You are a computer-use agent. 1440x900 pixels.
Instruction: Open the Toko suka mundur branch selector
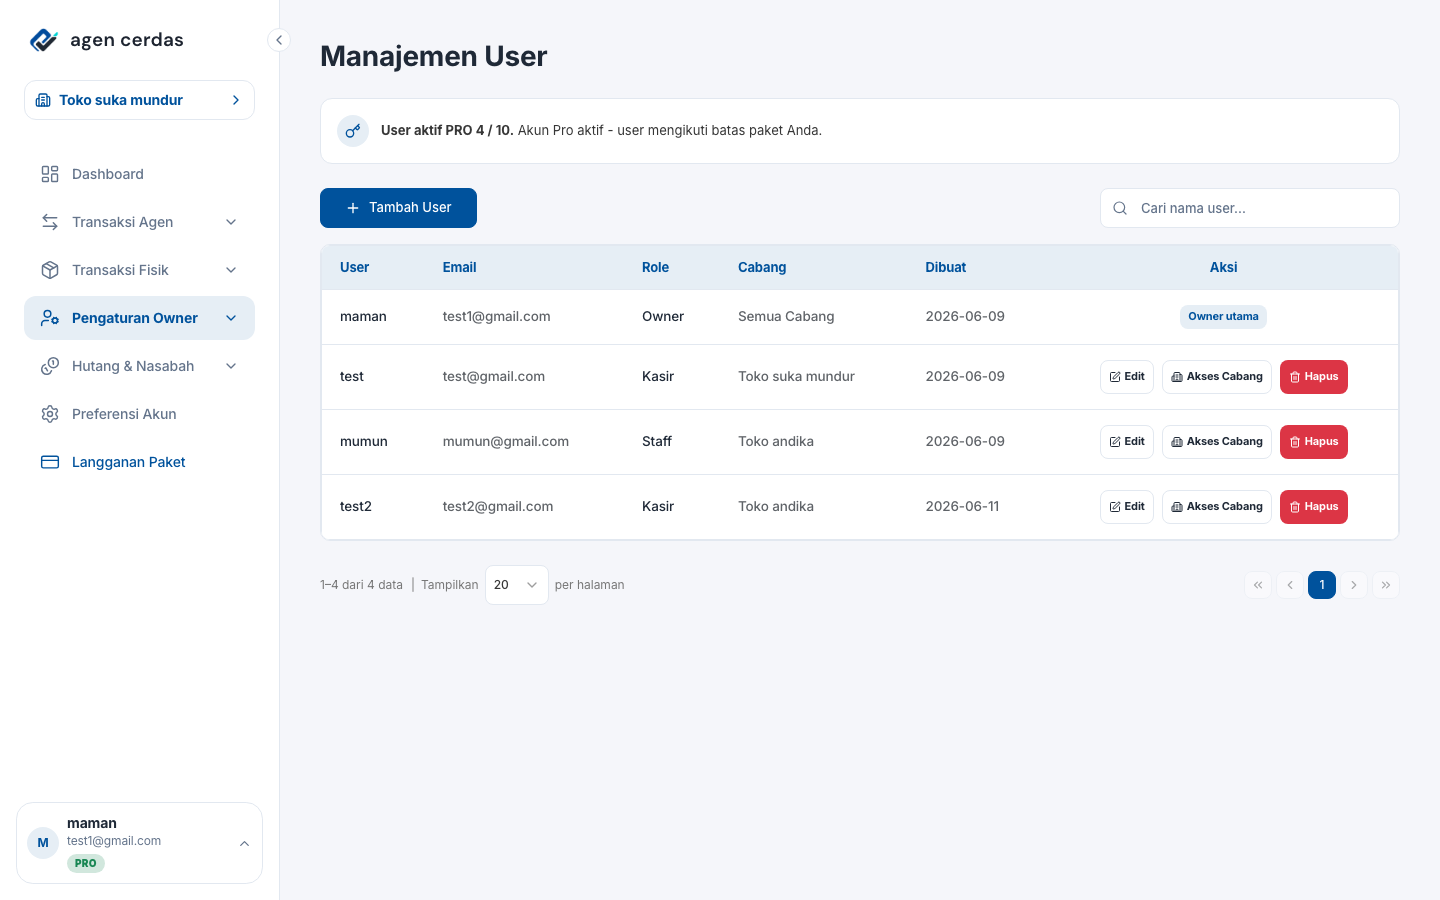click(139, 100)
